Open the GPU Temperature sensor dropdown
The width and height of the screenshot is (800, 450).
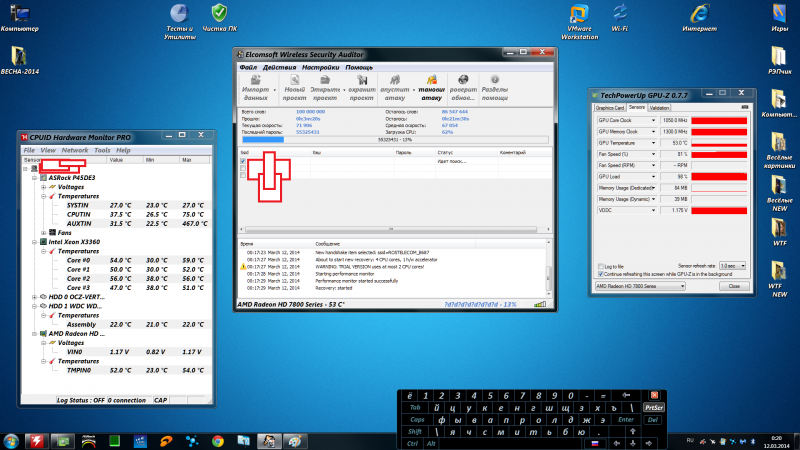[x=653, y=143]
